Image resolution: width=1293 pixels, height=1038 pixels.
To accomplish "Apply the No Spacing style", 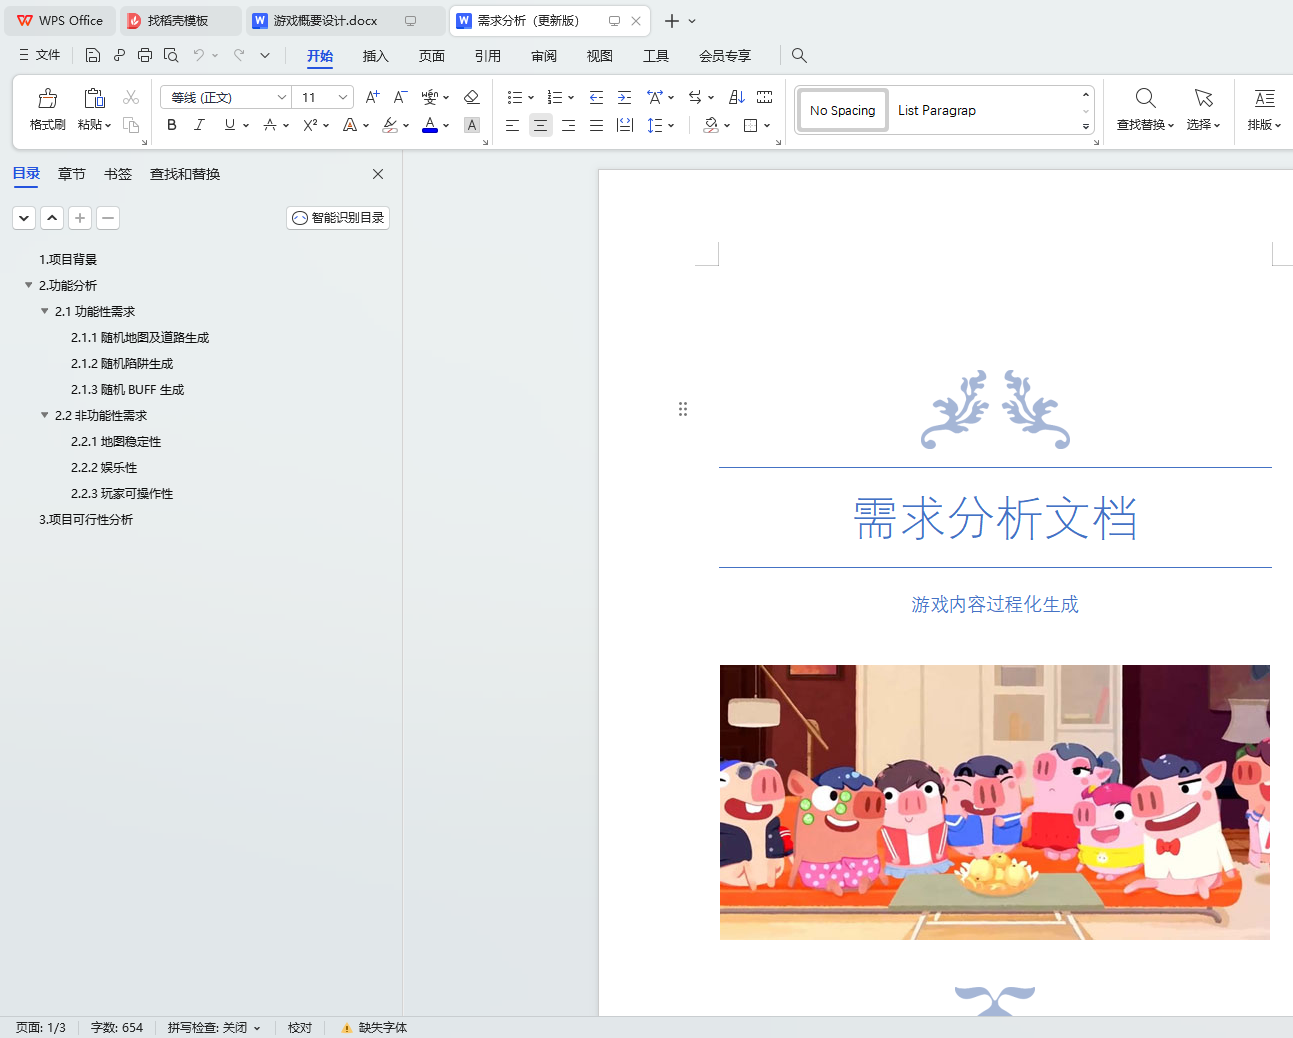I will coord(842,110).
